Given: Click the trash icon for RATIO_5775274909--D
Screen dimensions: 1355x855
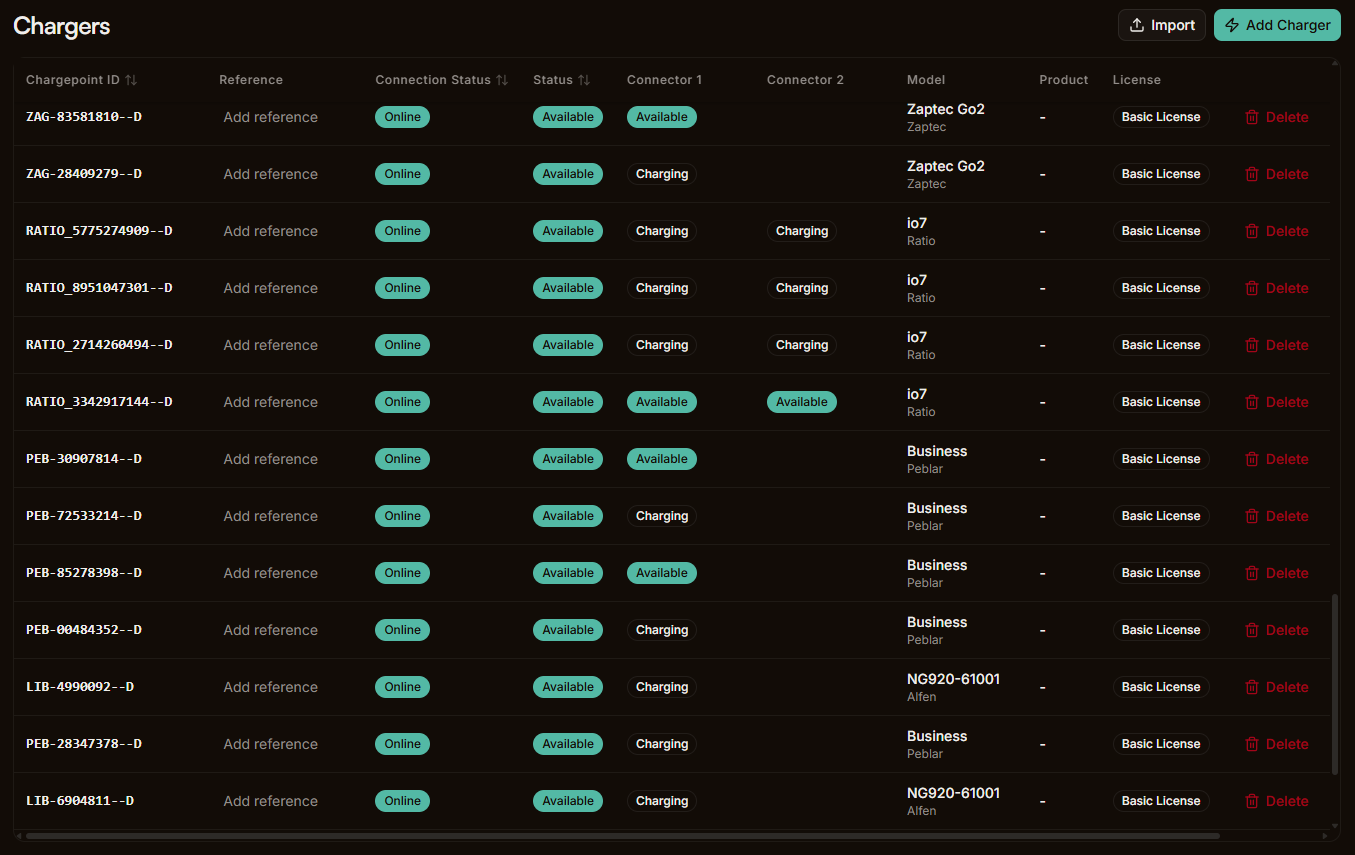Looking at the screenshot, I should click(1252, 231).
